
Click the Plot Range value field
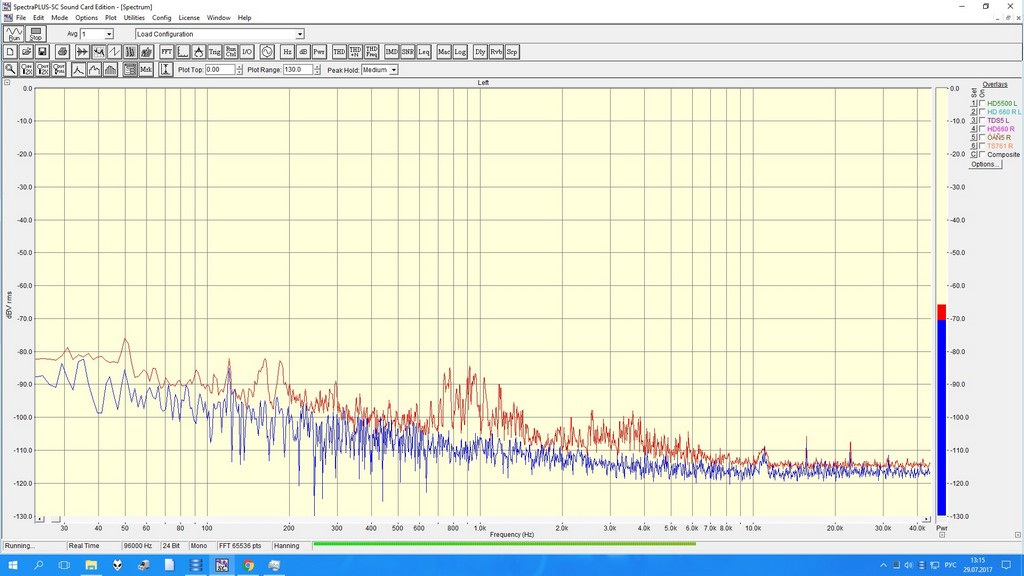click(298, 69)
